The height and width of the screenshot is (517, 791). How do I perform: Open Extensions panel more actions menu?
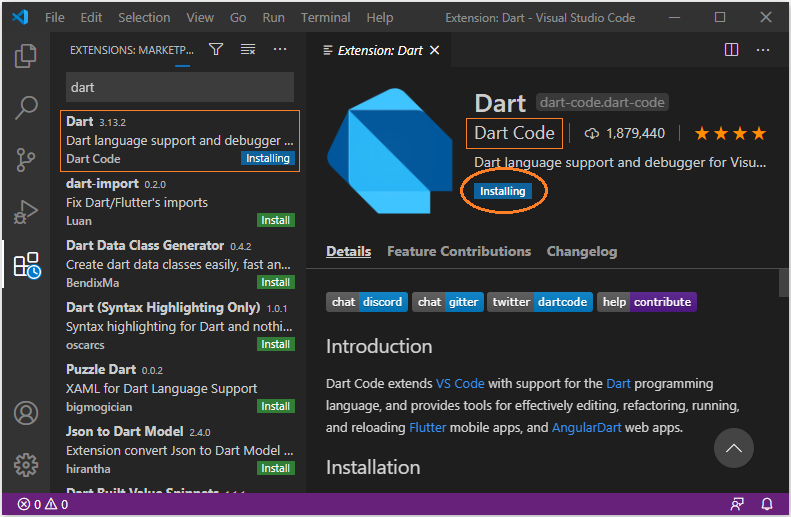pyautogui.click(x=279, y=49)
